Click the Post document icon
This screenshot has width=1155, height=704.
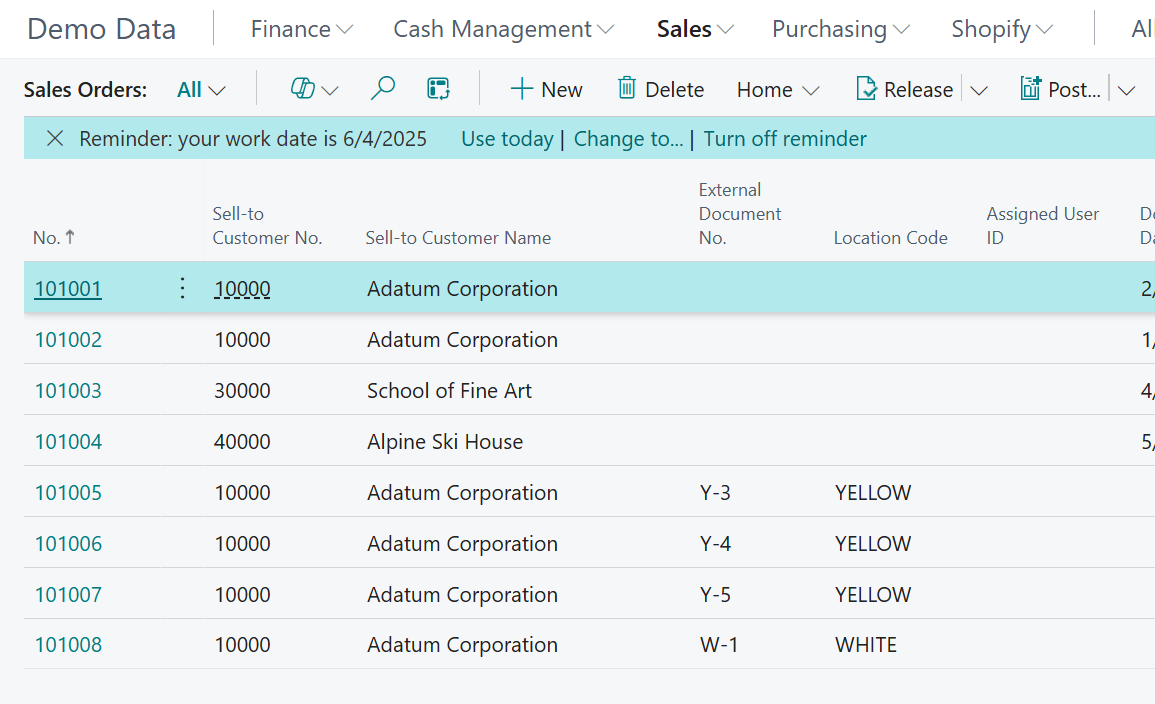pyautogui.click(x=1030, y=89)
